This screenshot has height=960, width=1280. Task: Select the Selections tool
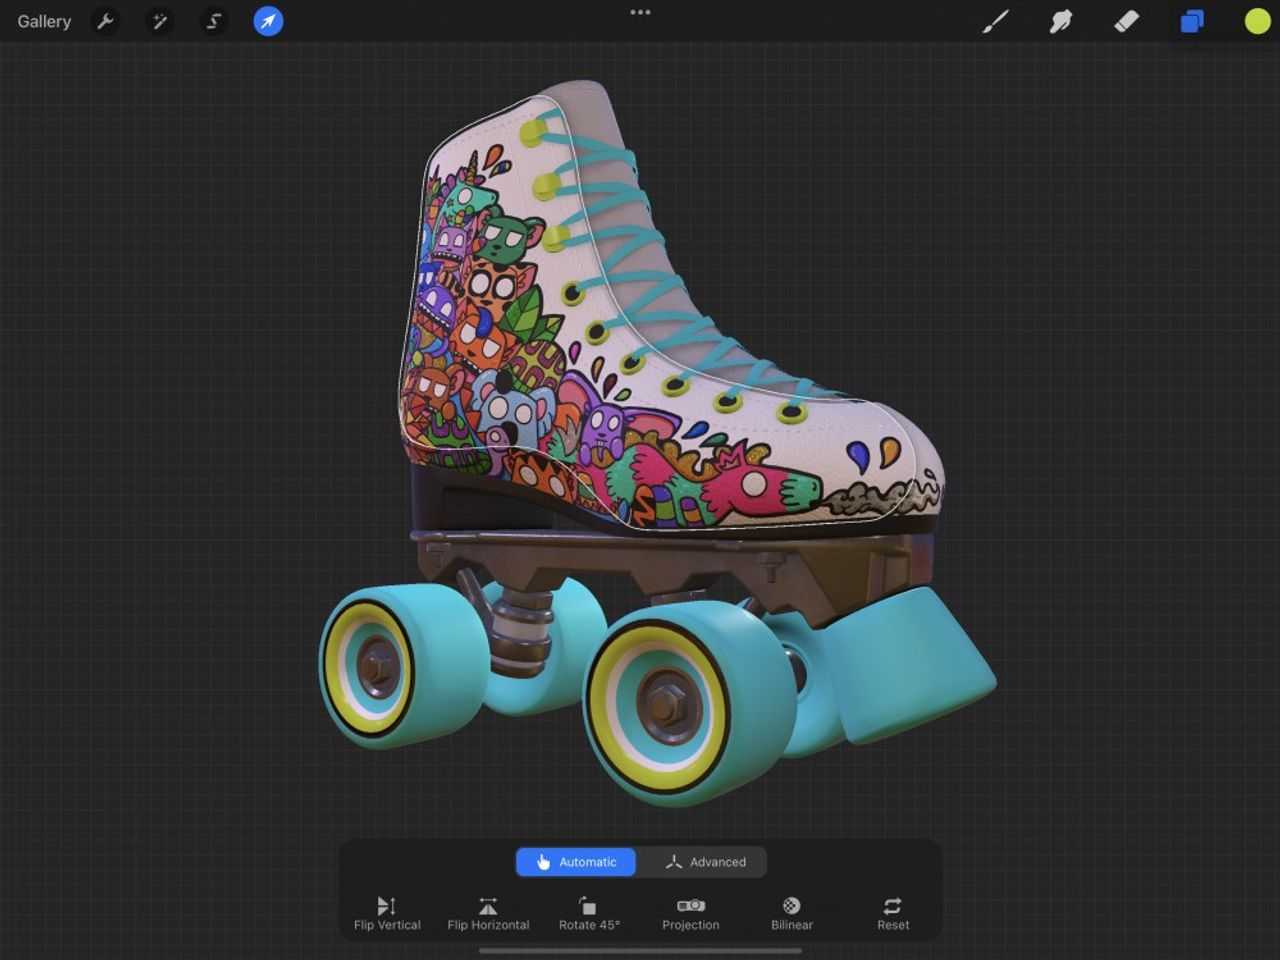[x=213, y=21]
